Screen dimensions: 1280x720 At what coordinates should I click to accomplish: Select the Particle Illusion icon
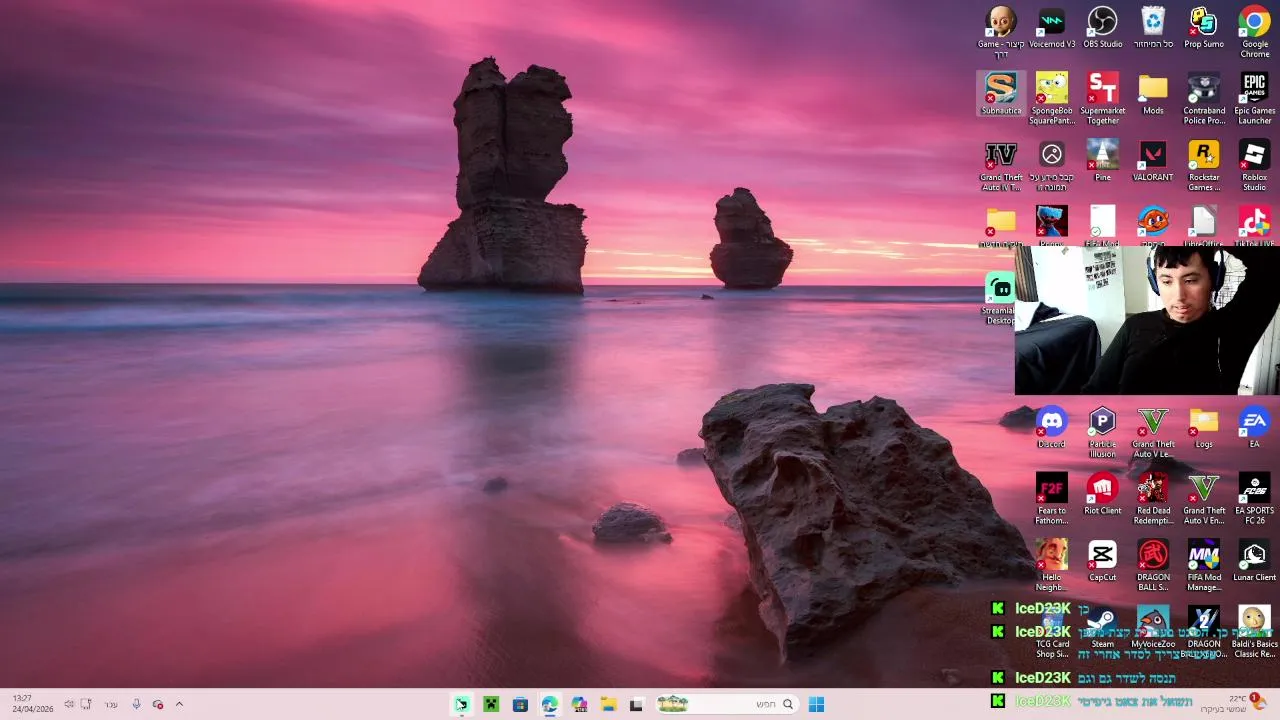pyautogui.click(x=1102, y=432)
